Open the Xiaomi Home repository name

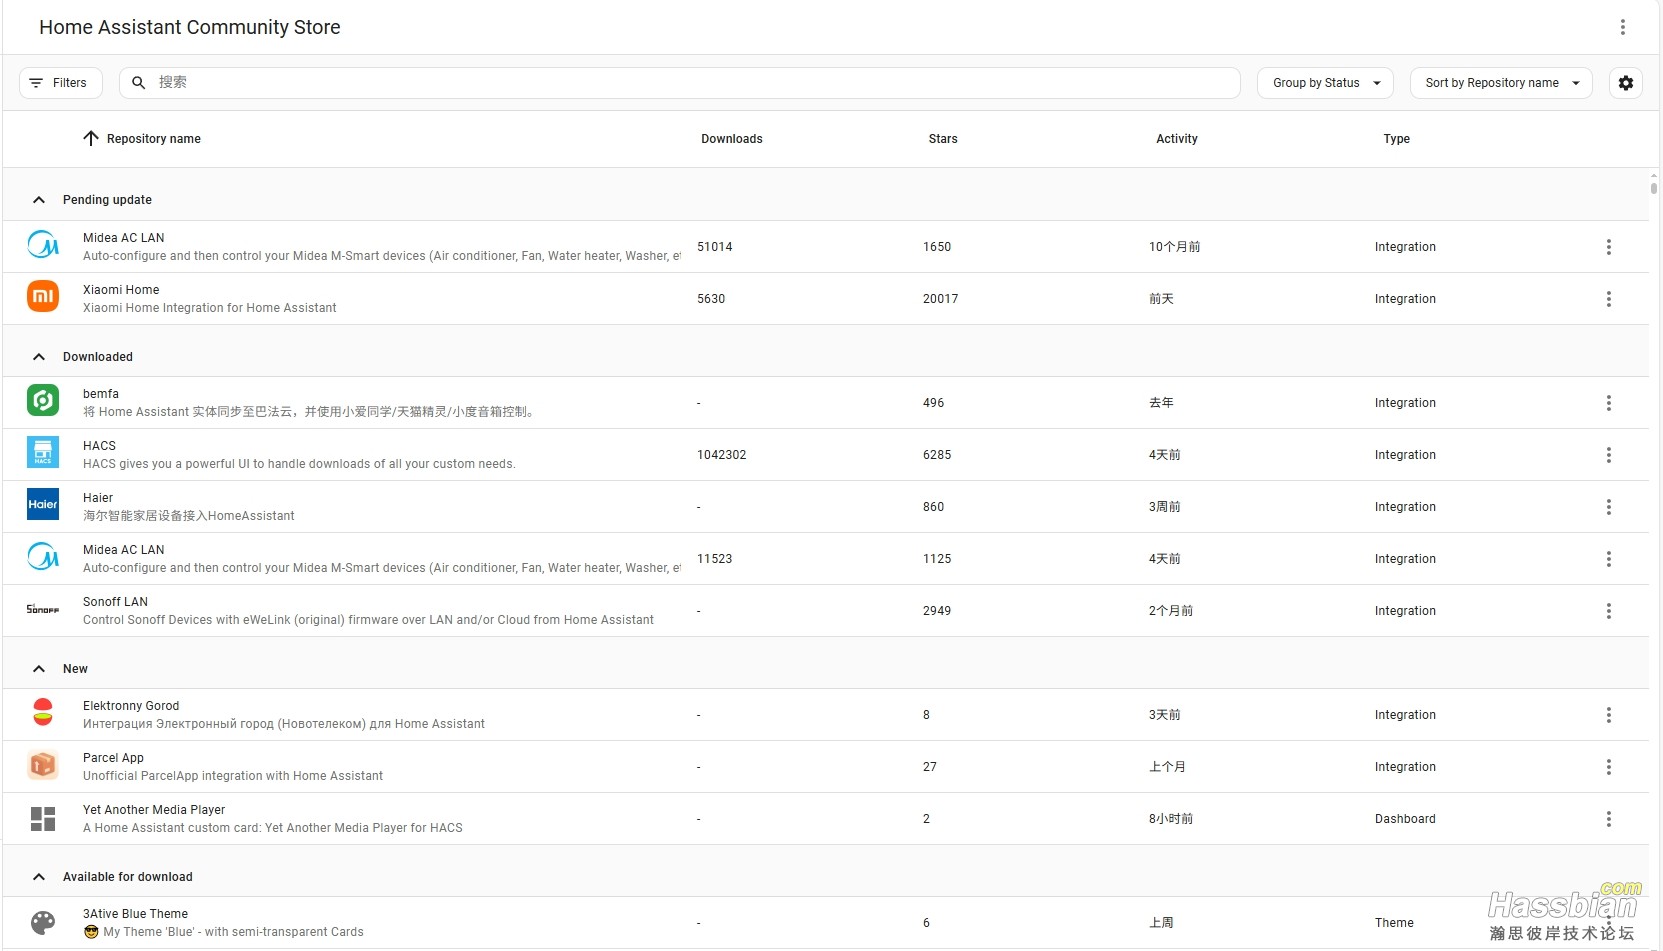coord(121,290)
